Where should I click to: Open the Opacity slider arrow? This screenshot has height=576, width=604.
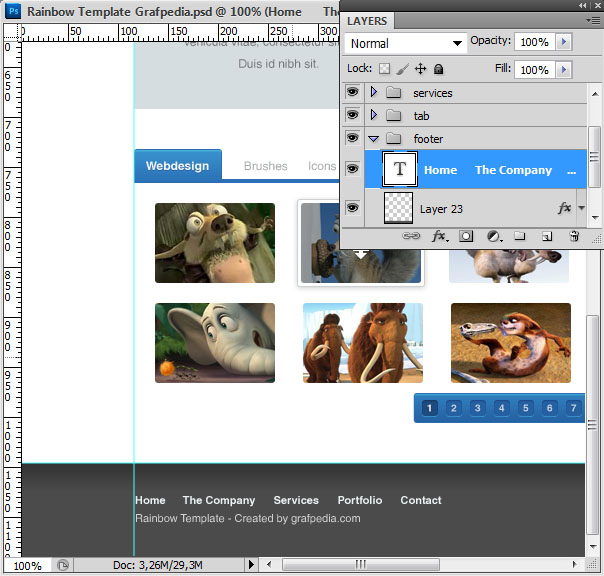564,42
